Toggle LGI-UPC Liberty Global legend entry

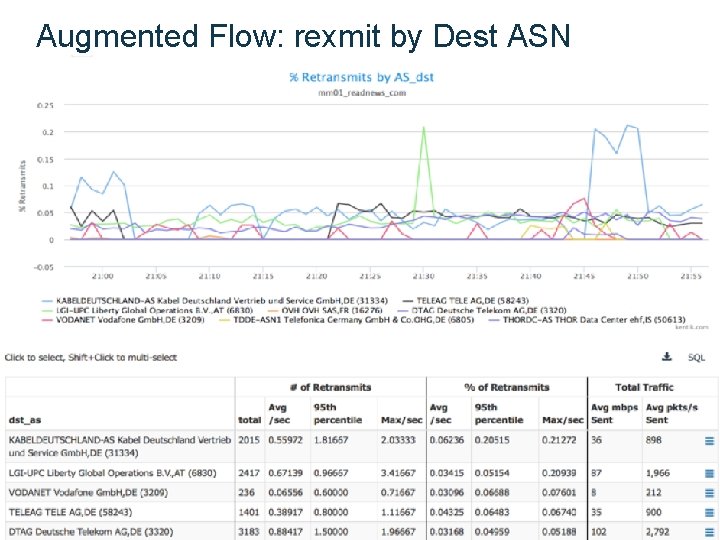click(147, 310)
